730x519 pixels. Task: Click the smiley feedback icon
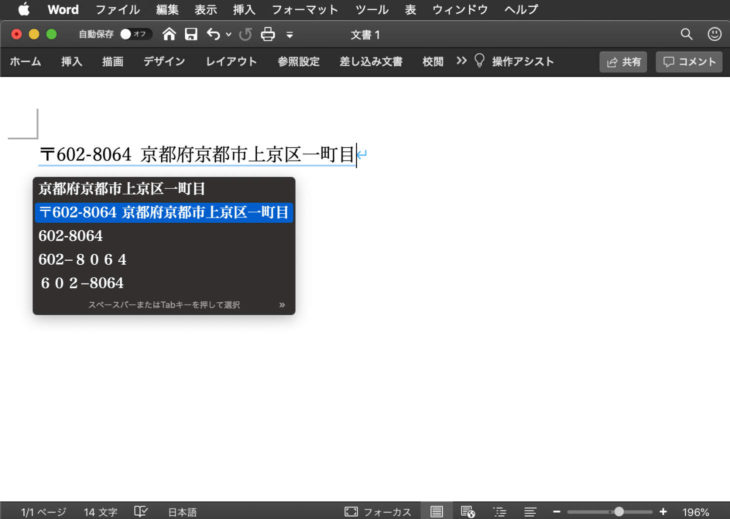point(714,34)
